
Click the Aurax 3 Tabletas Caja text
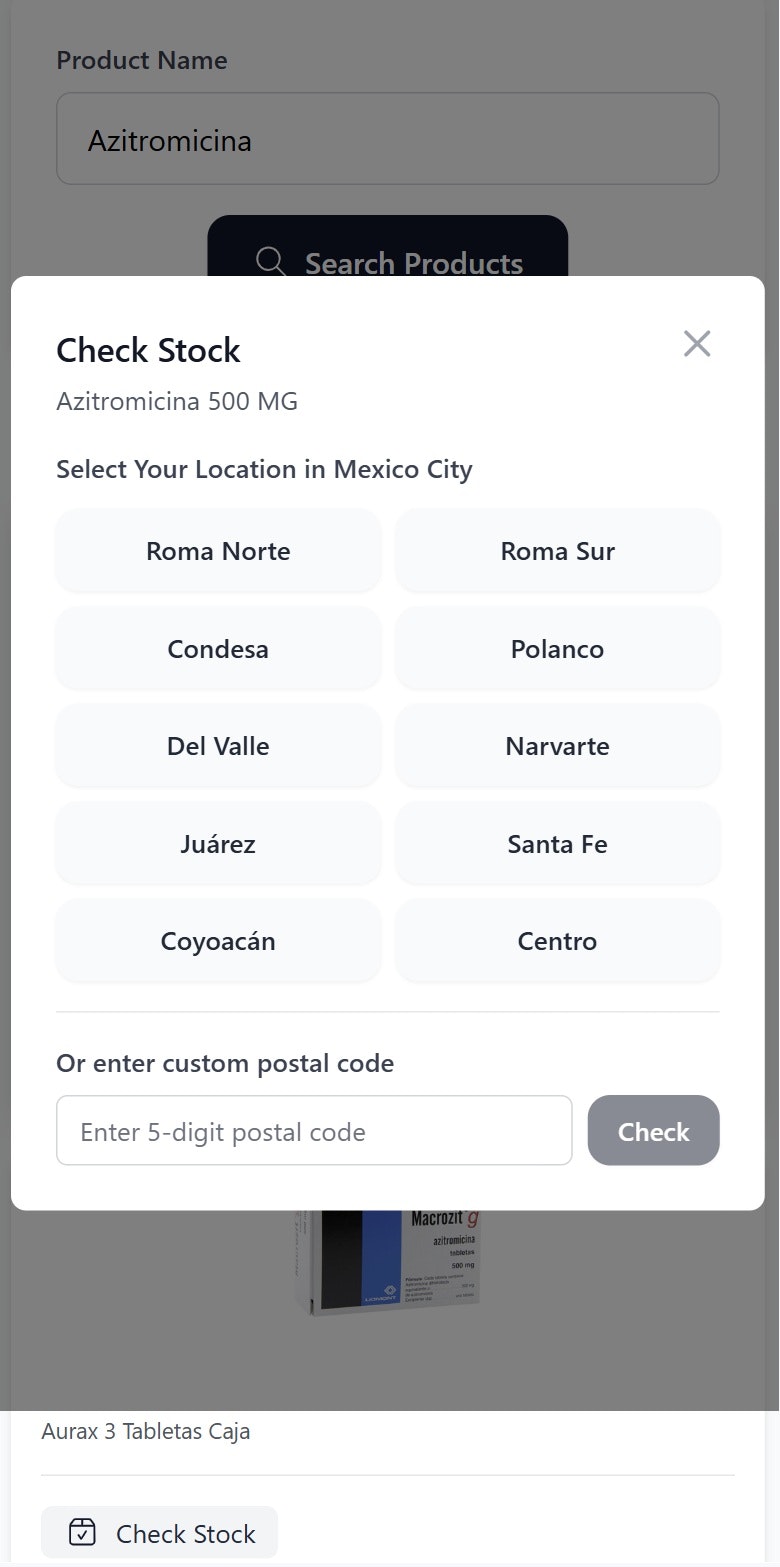pos(146,1431)
